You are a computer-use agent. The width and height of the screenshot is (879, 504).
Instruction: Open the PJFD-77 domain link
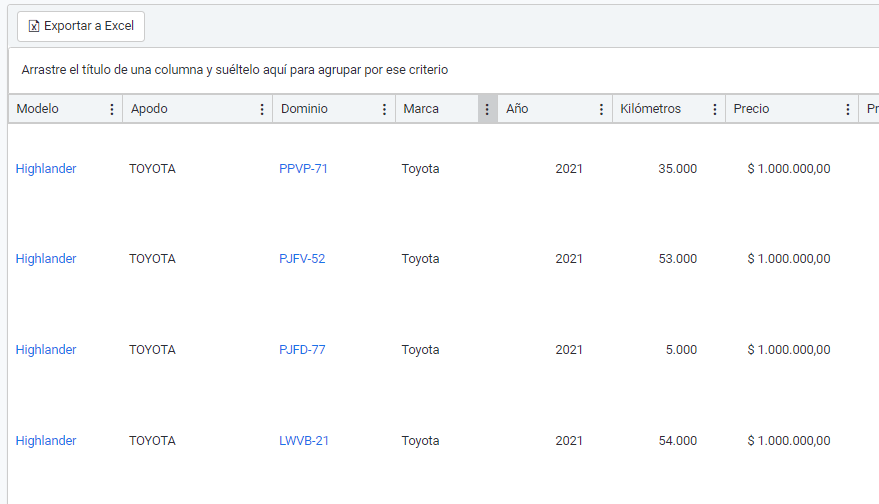point(302,350)
